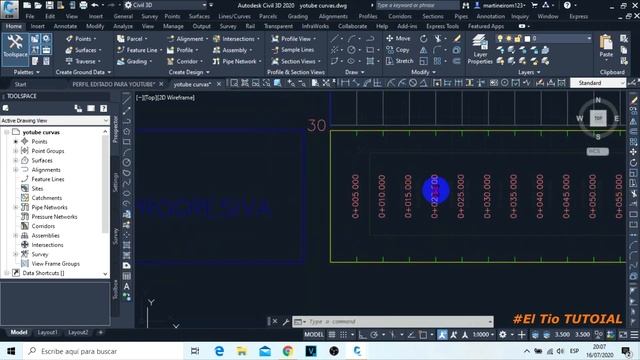Viewport: 640px width, 360px height.
Task: Open the Active Drawing View dropdown
Action: [55, 120]
